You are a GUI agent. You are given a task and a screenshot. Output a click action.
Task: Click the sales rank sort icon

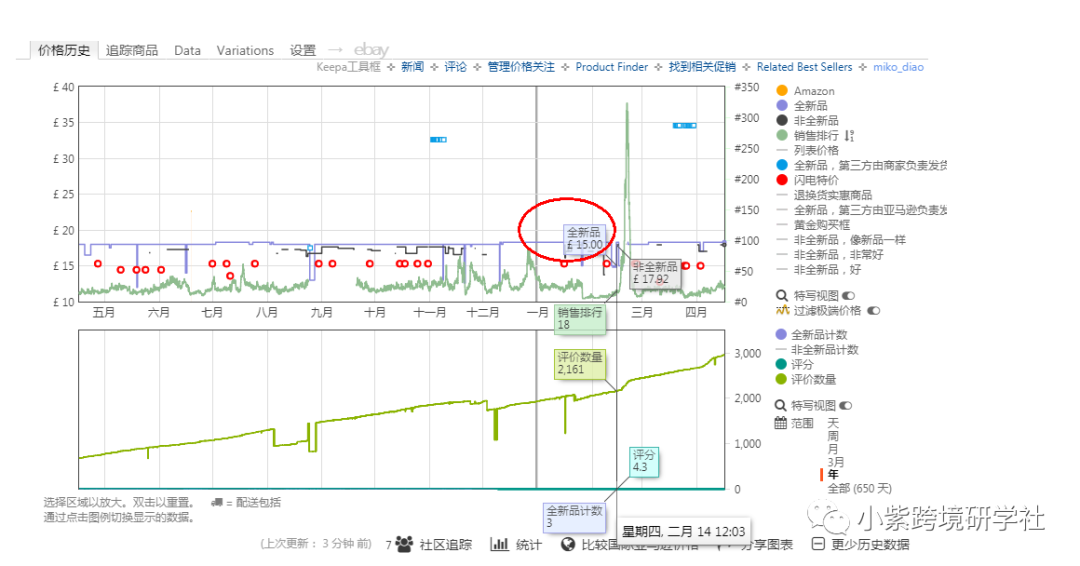click(x=849, y=136)
